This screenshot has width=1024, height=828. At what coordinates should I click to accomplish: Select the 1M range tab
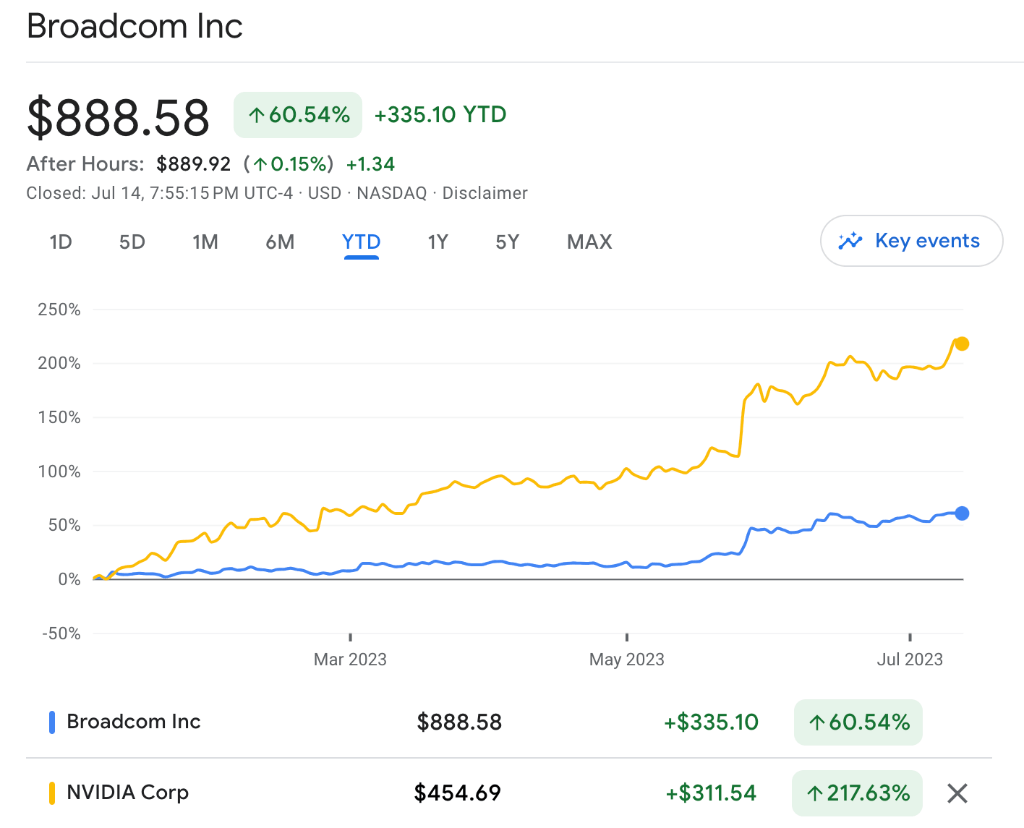pos(205,242)
